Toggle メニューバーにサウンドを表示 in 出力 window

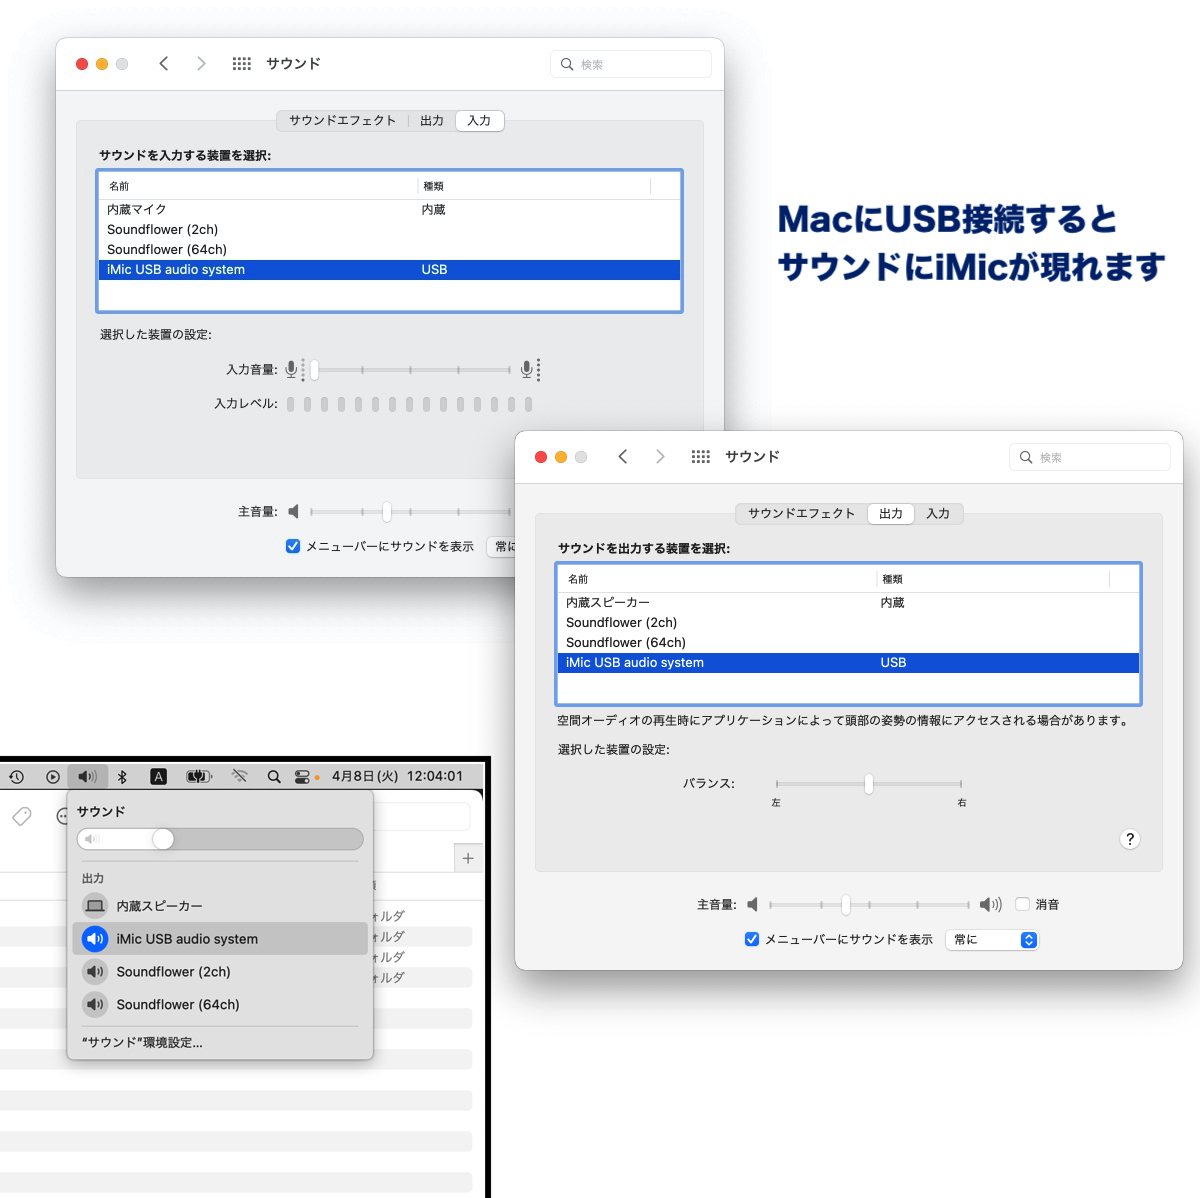752,939
